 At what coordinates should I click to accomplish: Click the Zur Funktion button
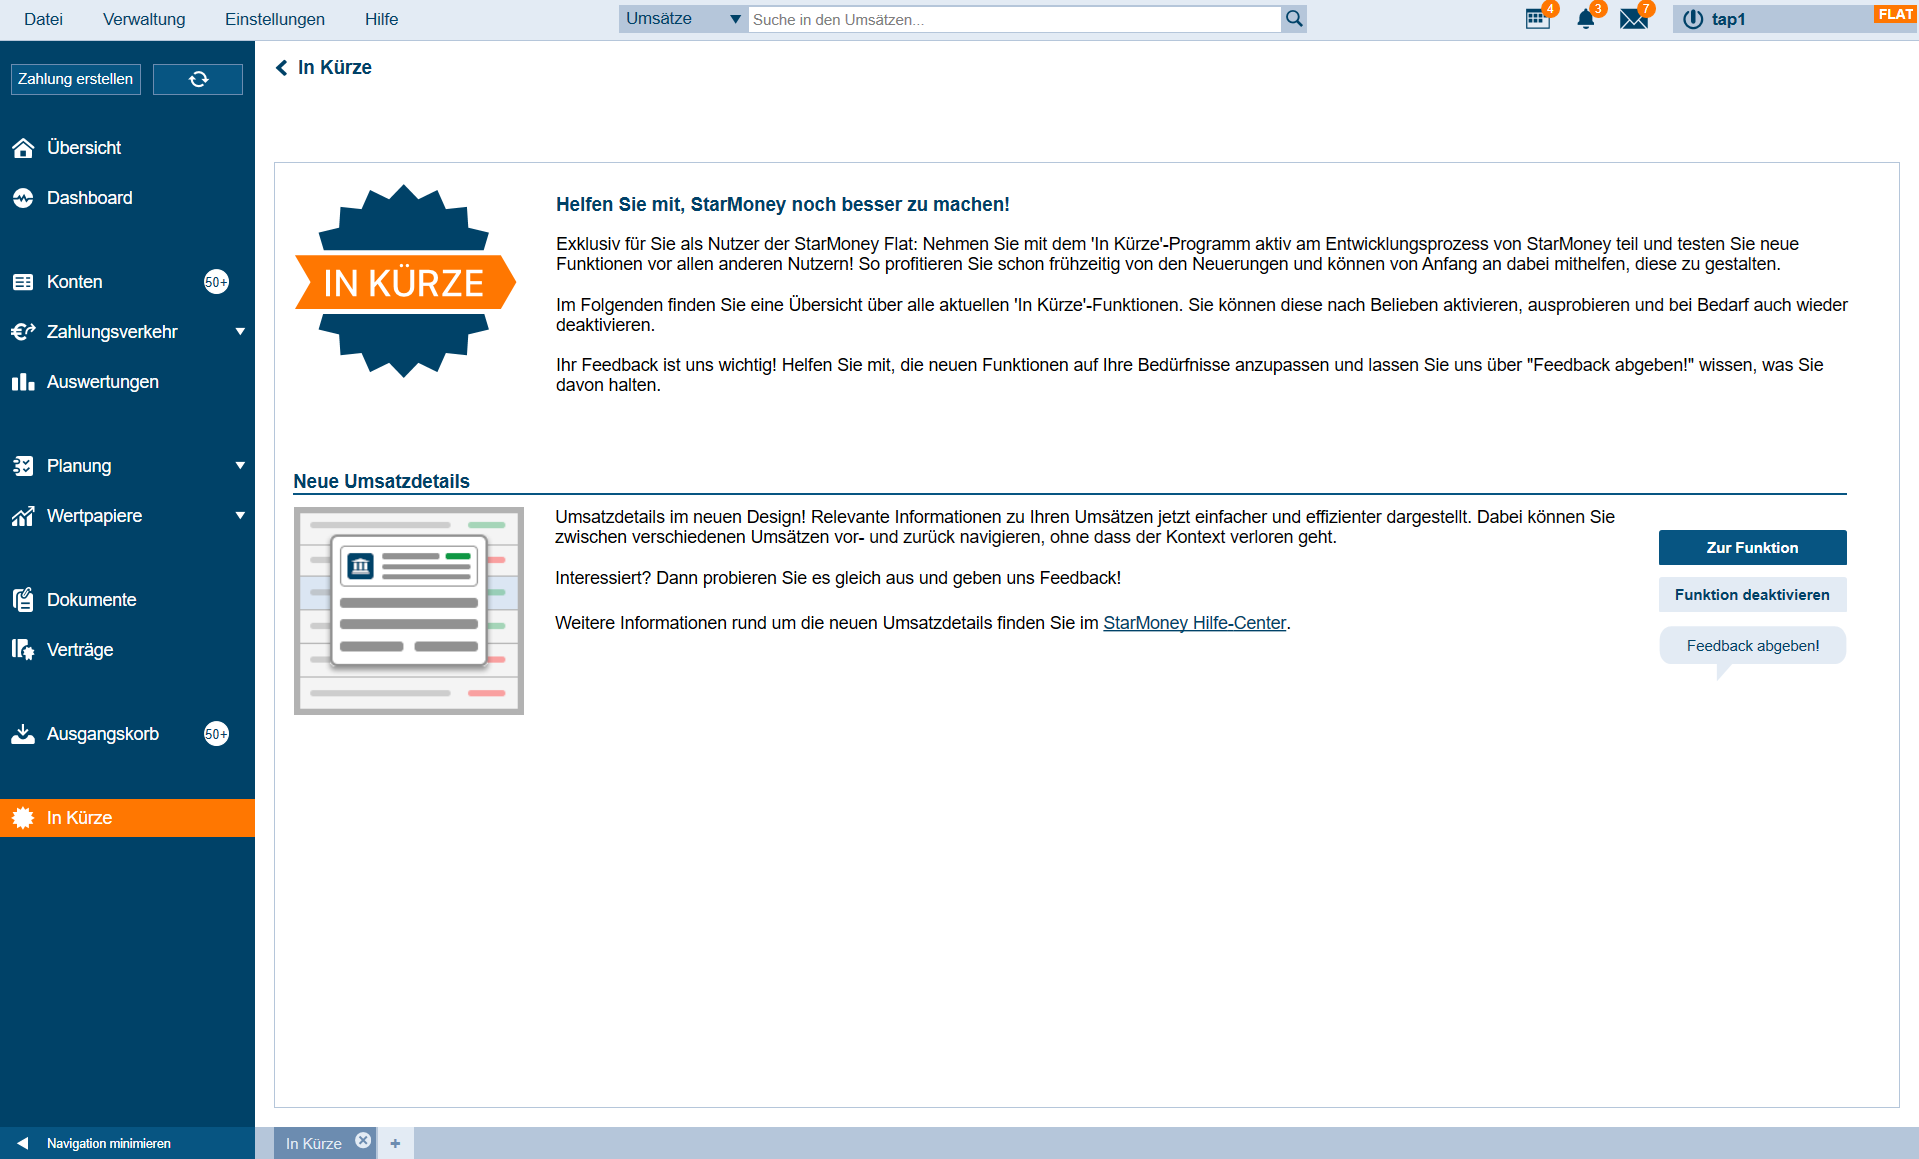pyautogui.click(x=1752, y=548)
